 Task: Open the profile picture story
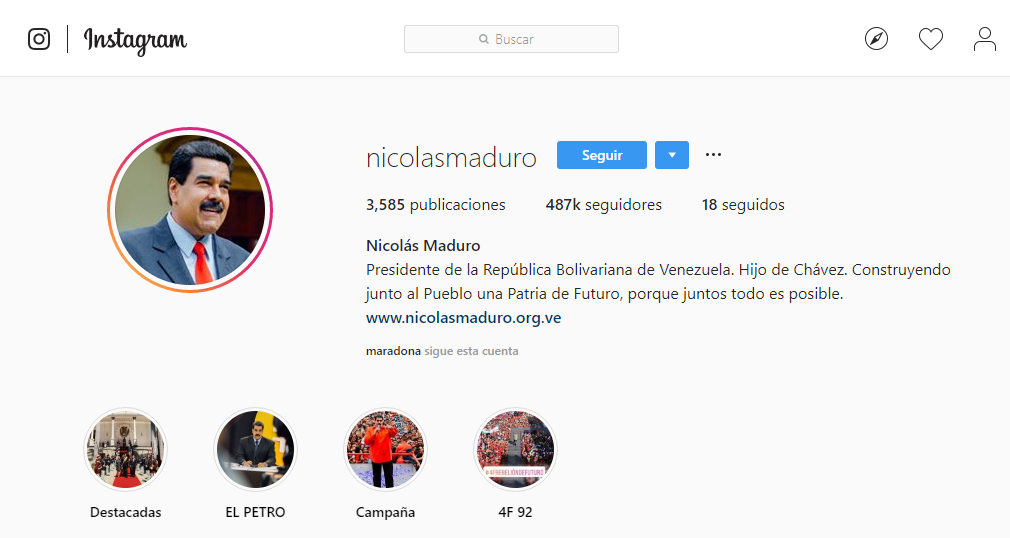click(190, 210)
